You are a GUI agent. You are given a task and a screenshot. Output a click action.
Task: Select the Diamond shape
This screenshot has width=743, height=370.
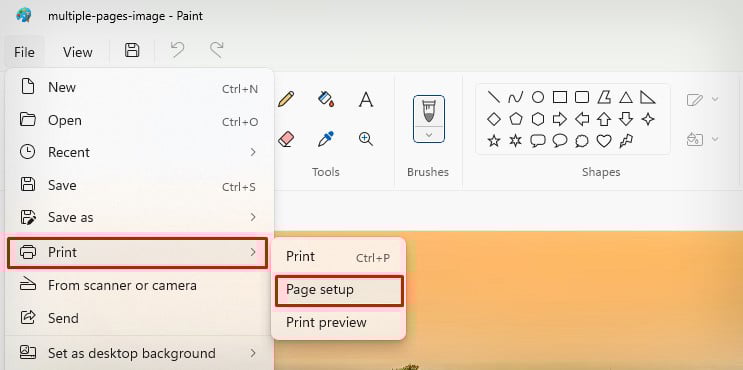pyautogui.click(x=494, y=119)
